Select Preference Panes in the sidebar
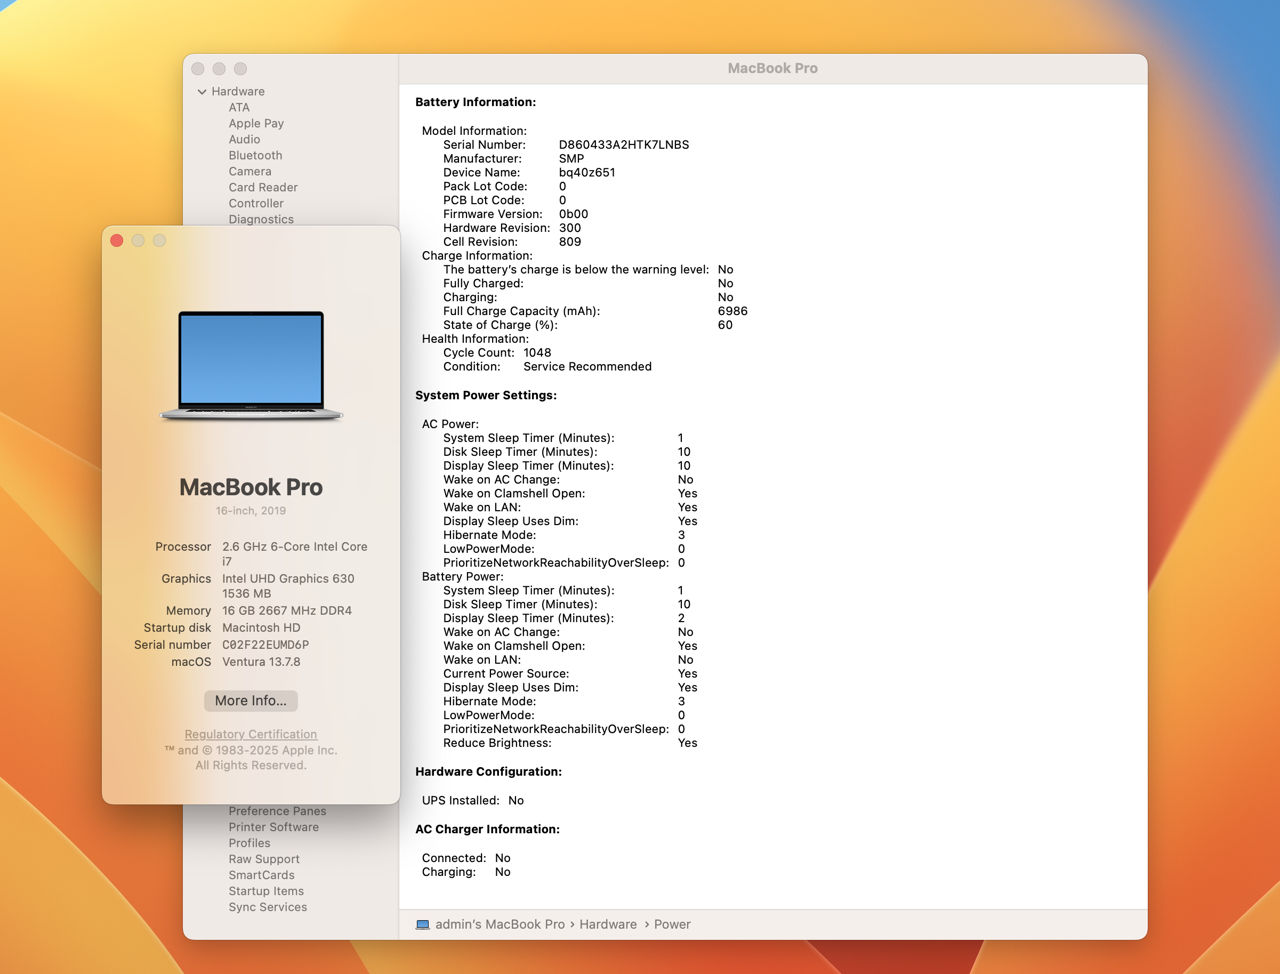1280x974 pixels. (277, 812)
